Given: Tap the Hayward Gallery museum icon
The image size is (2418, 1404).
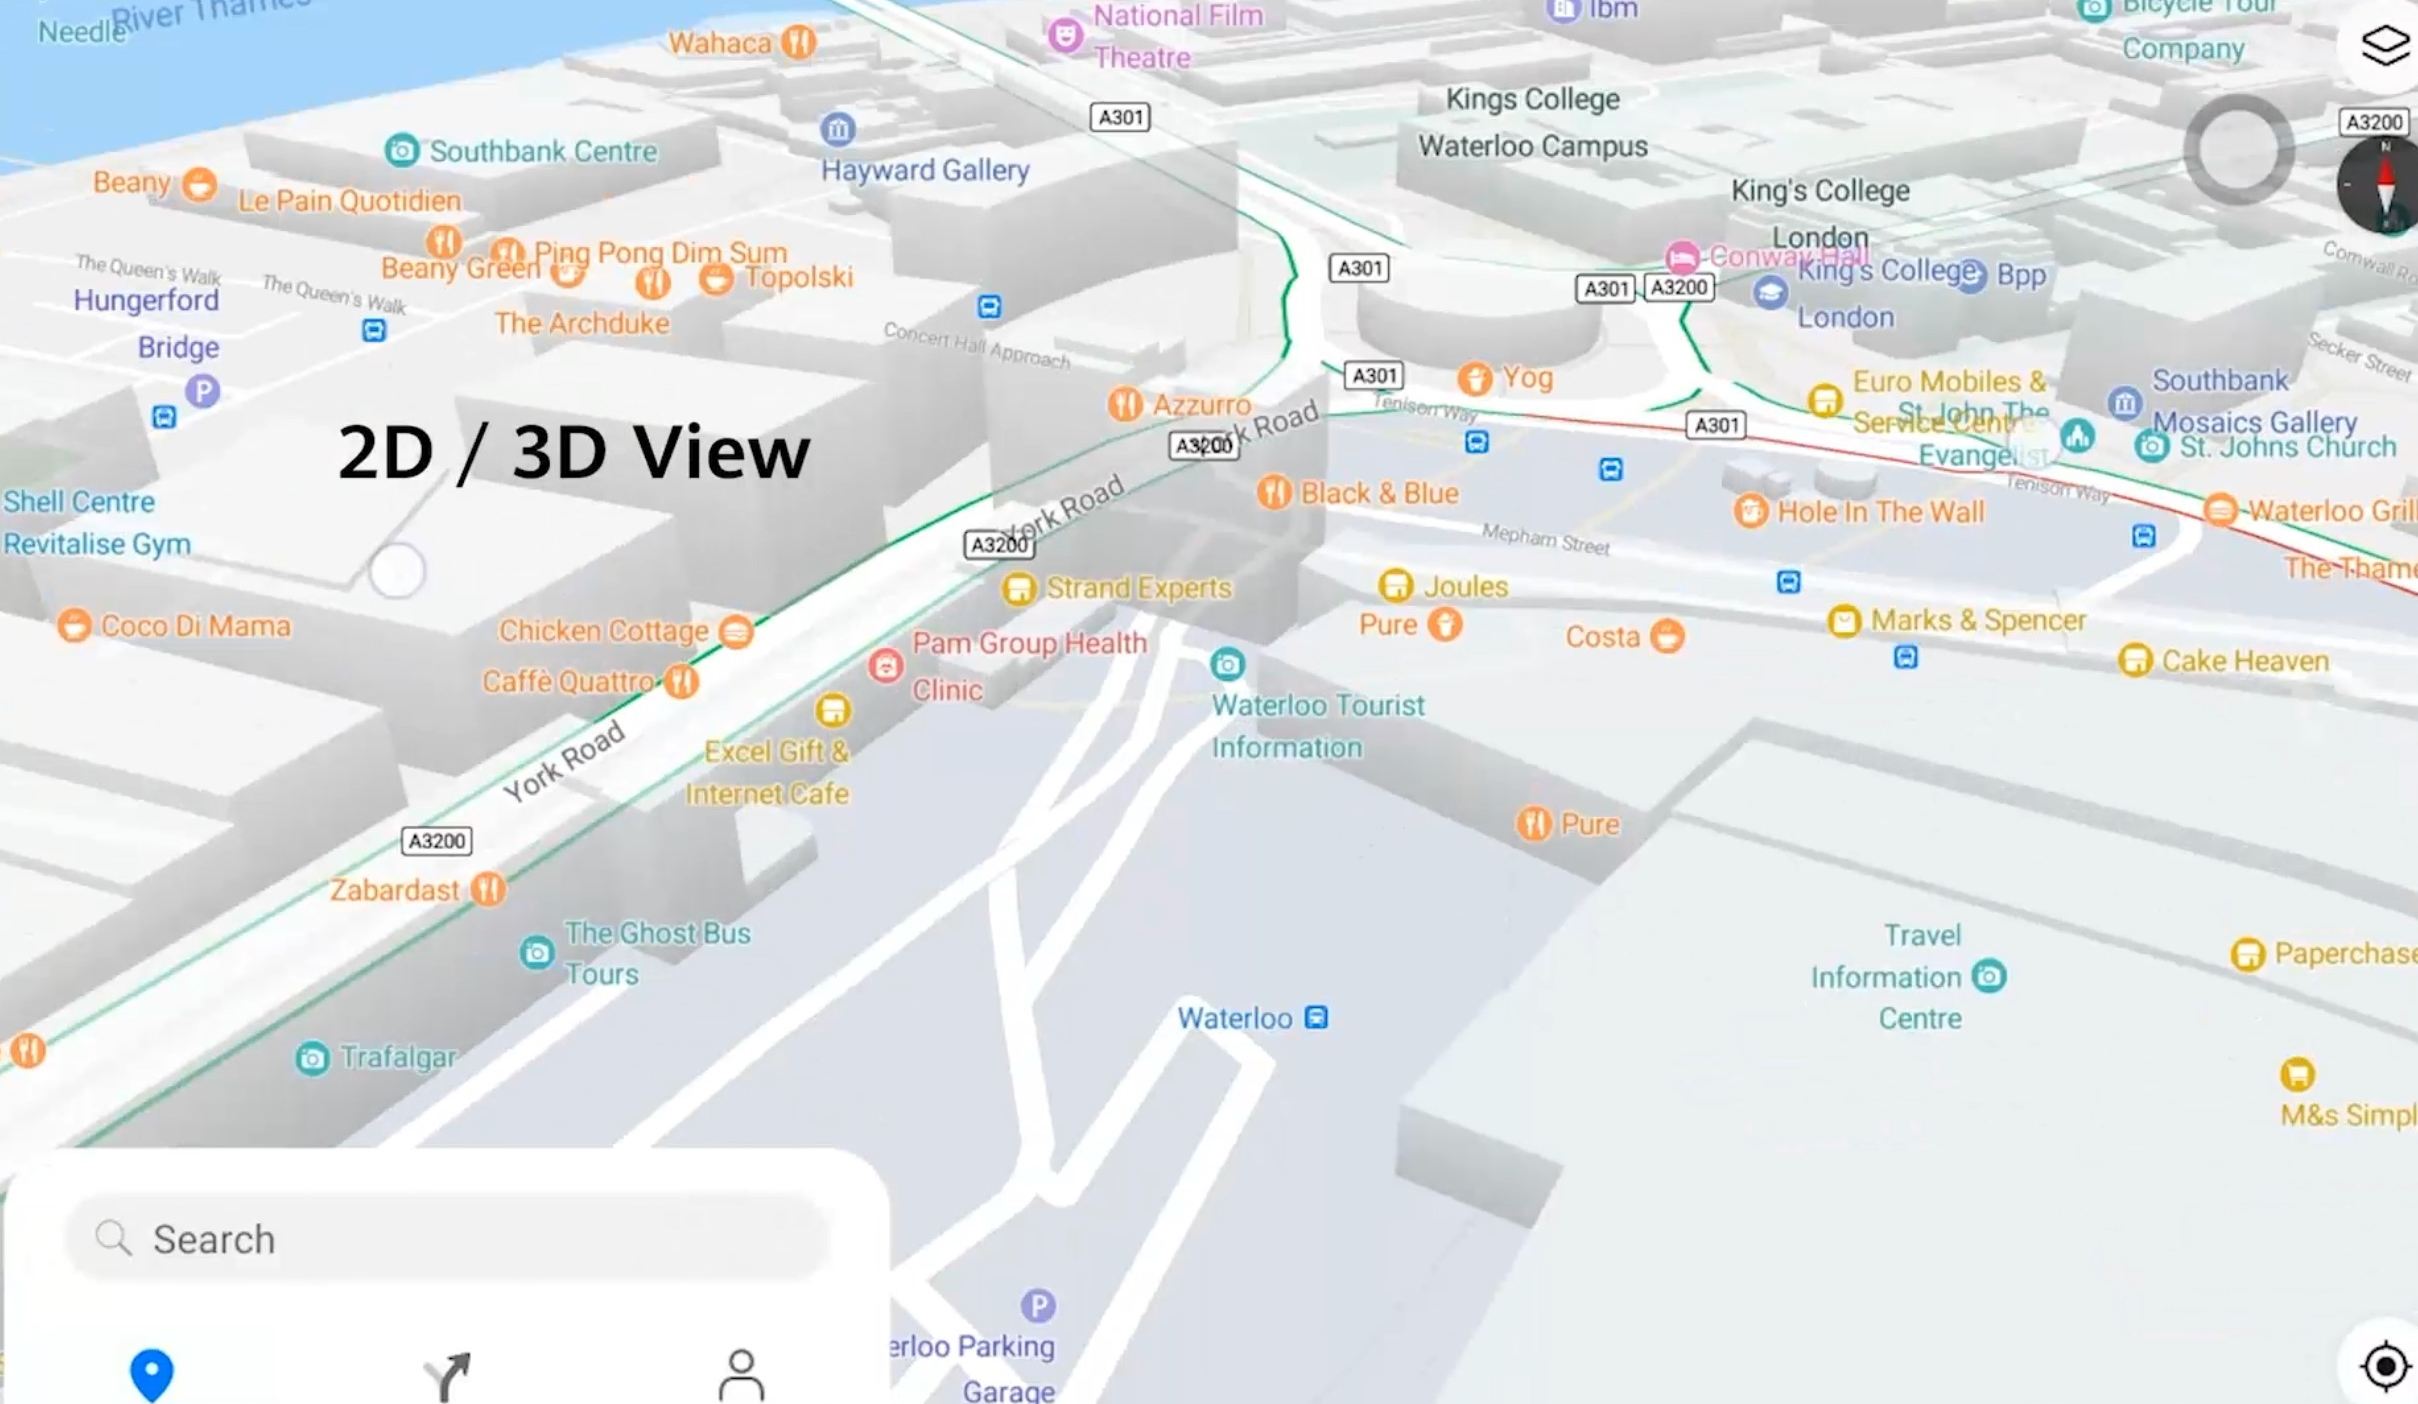Looking at the screenshot, I should pyautogui.click(x=838, y=128).
